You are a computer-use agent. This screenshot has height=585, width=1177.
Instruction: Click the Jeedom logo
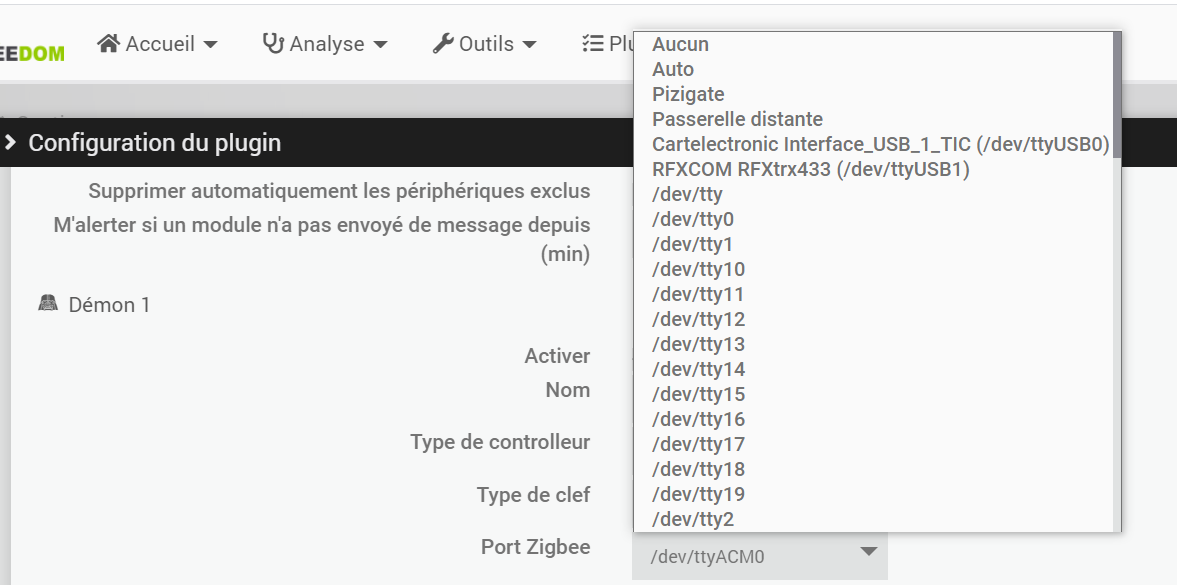32,52
